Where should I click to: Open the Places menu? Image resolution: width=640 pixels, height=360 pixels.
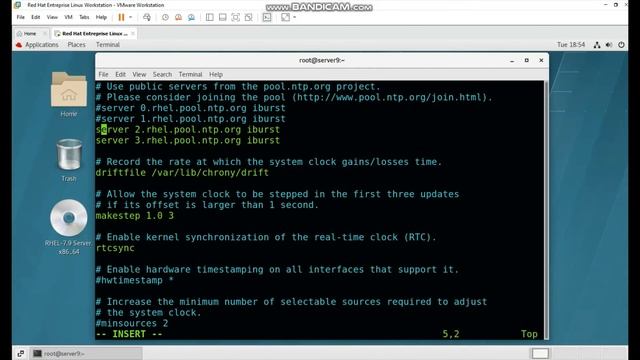coord(77,44)
